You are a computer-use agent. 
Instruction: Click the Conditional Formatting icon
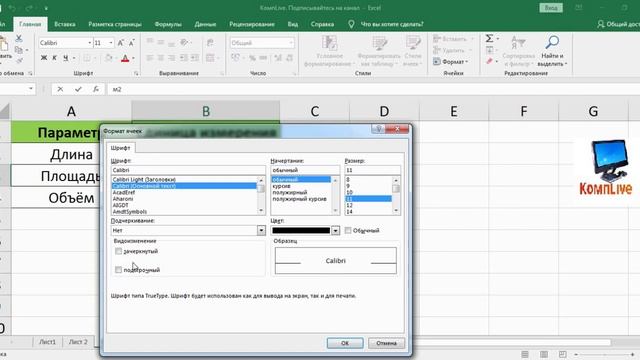click(329, 43)
